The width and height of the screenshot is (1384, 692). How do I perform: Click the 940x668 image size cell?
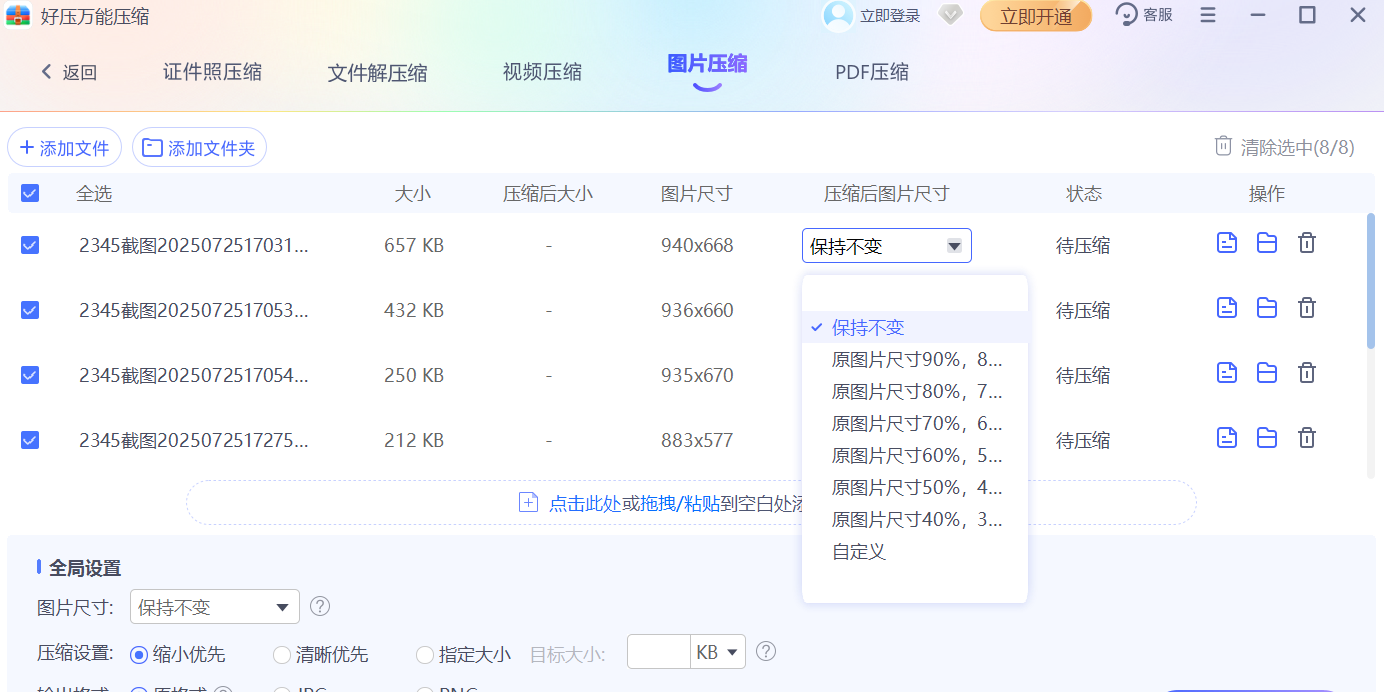(697, 245)
